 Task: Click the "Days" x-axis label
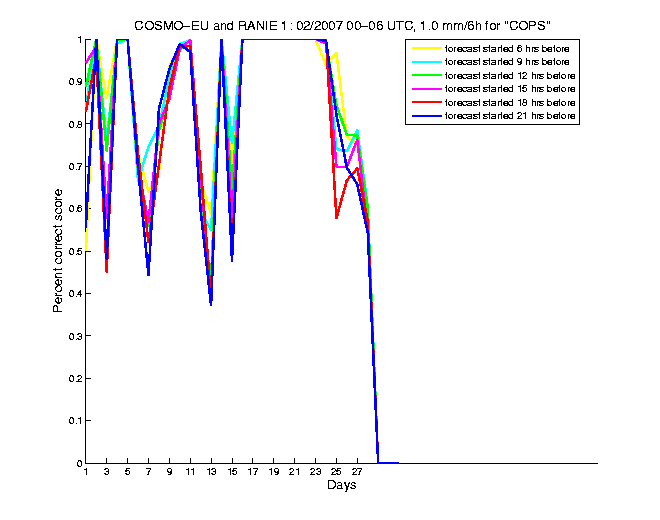pyautogui.click(x=341, y=486)
